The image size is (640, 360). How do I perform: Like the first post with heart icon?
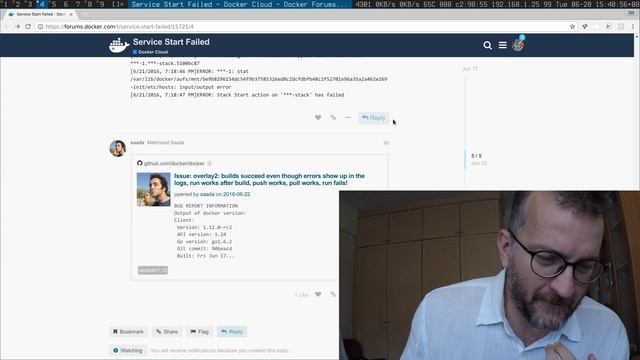pyautogui.click(x=318, y=118)
